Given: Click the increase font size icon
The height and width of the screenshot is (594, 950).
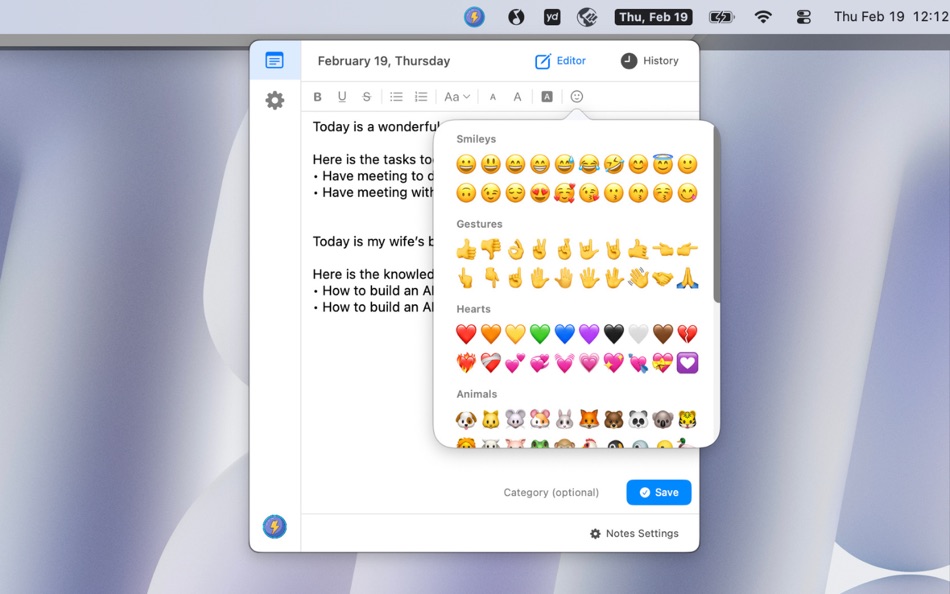Looking at the screenshot, I should [x=517, y=96].
